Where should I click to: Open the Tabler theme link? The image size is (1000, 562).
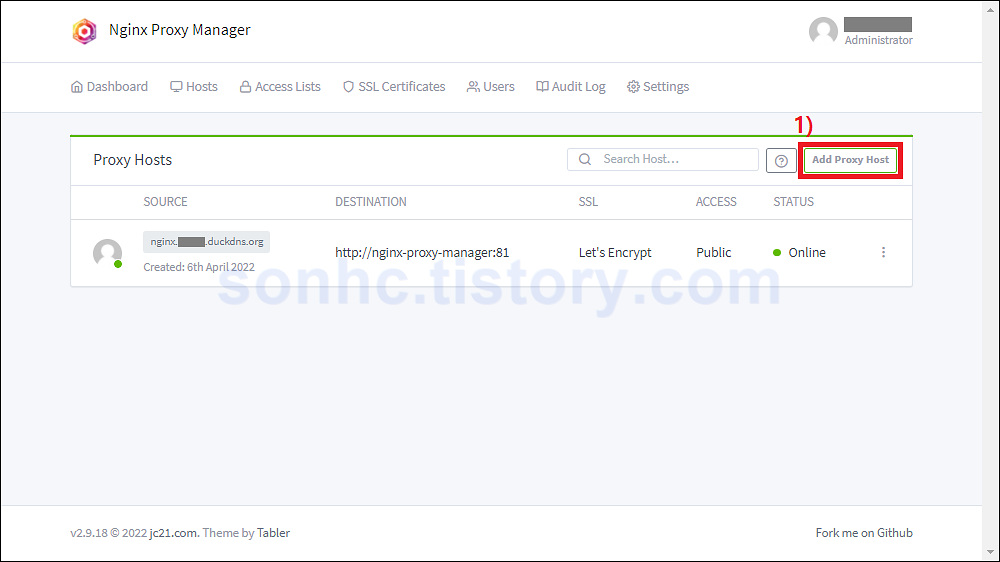tap(274, 533)
